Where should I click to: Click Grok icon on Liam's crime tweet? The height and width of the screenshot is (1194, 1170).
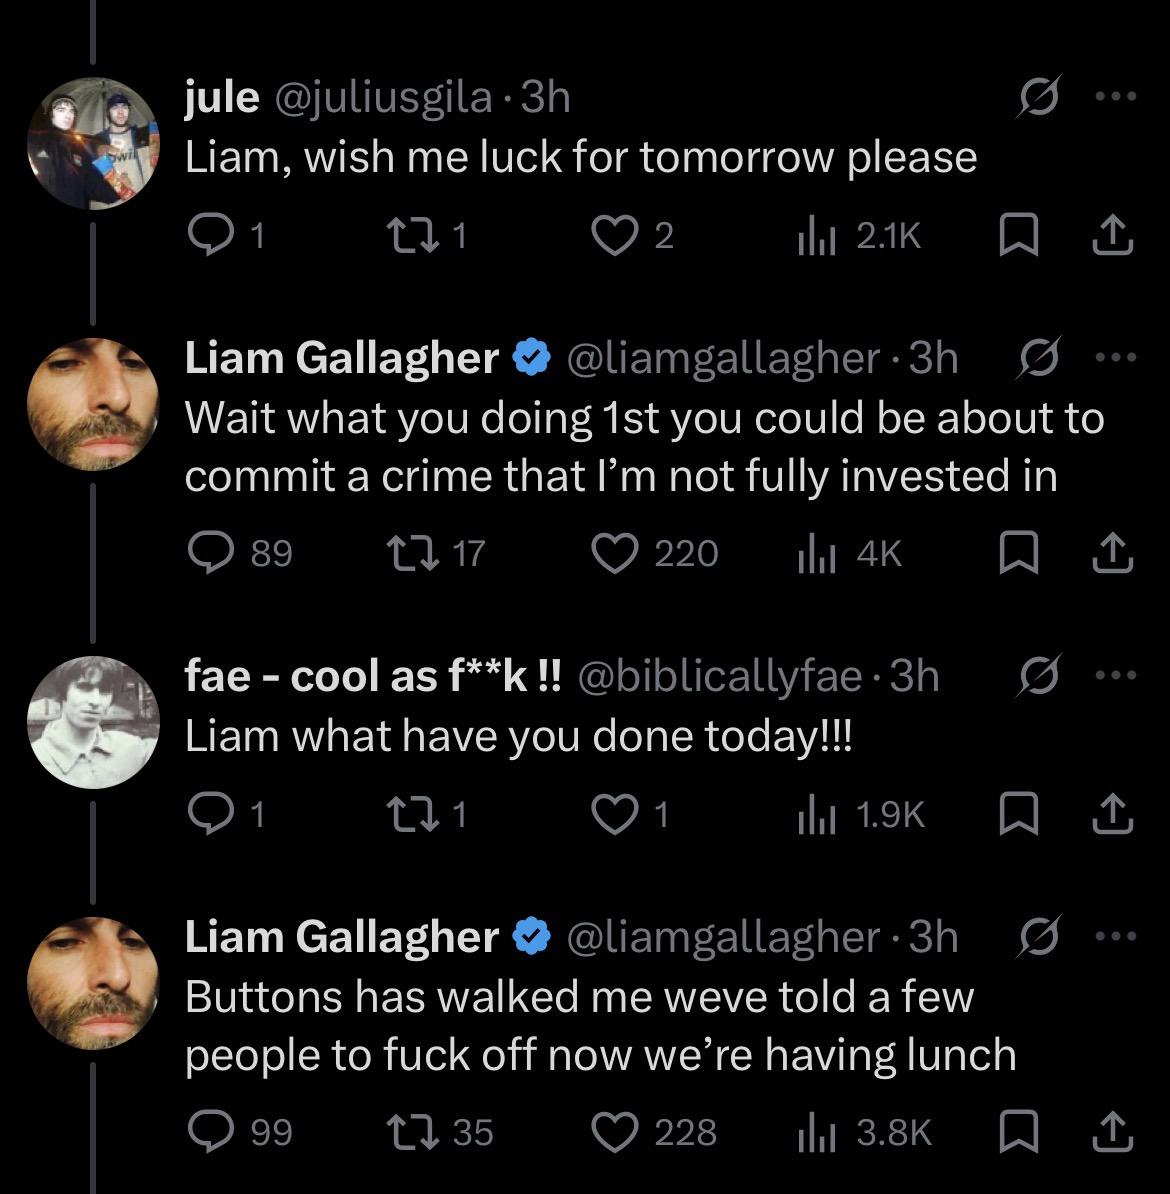pos(1036,358)
